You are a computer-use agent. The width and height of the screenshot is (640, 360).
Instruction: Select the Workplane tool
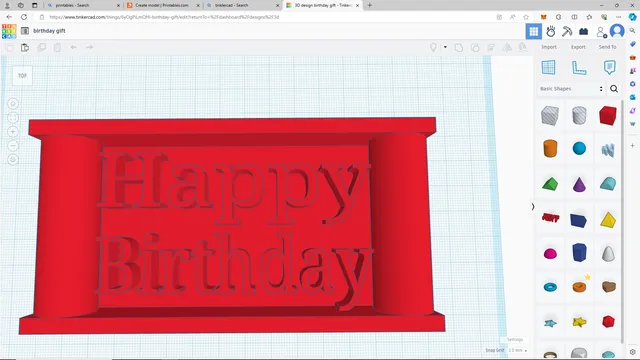tap(549, 67)
